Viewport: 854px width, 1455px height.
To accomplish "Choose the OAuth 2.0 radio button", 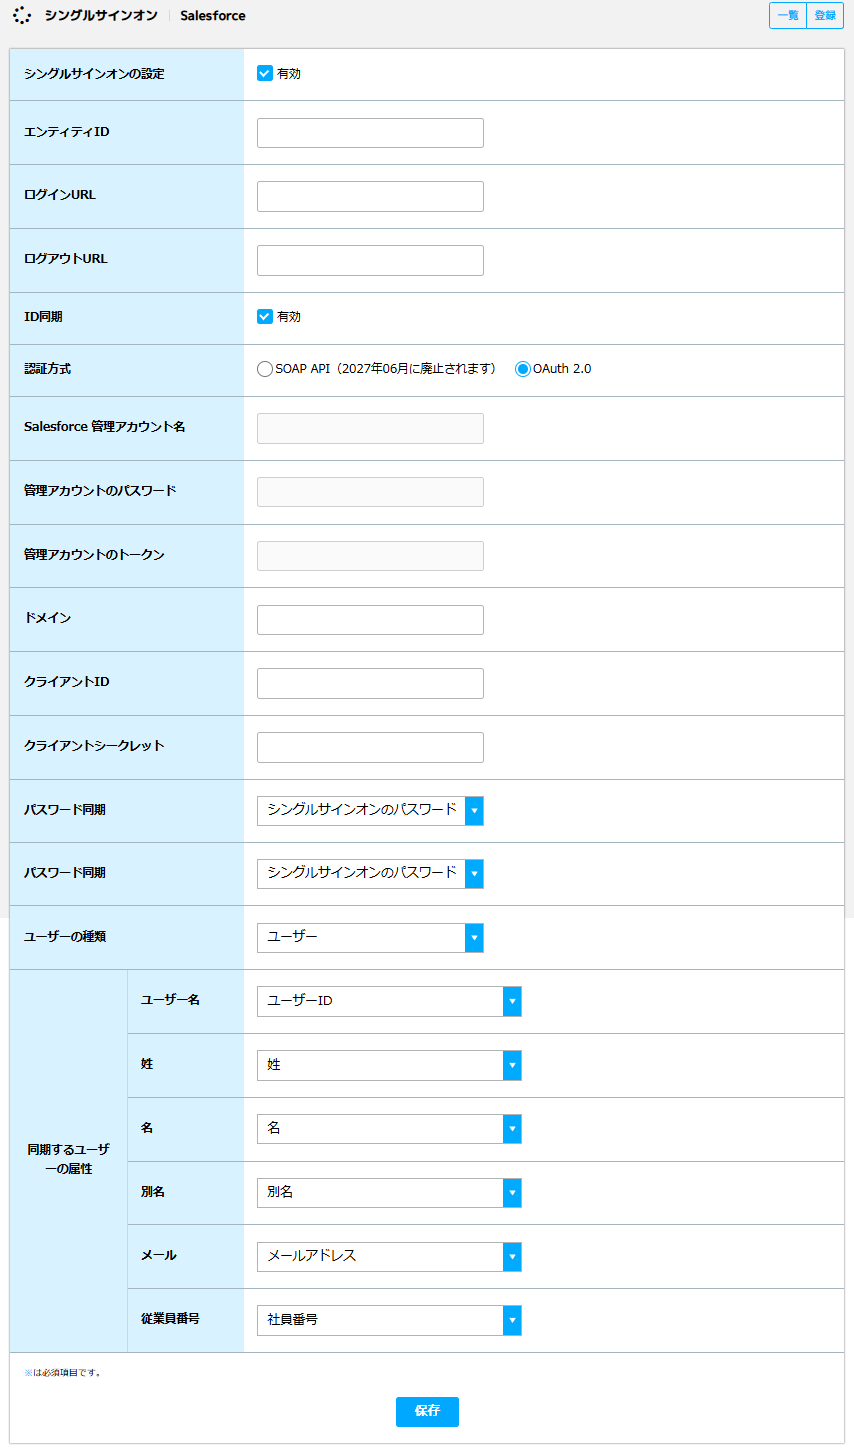I will coord(522,369).
